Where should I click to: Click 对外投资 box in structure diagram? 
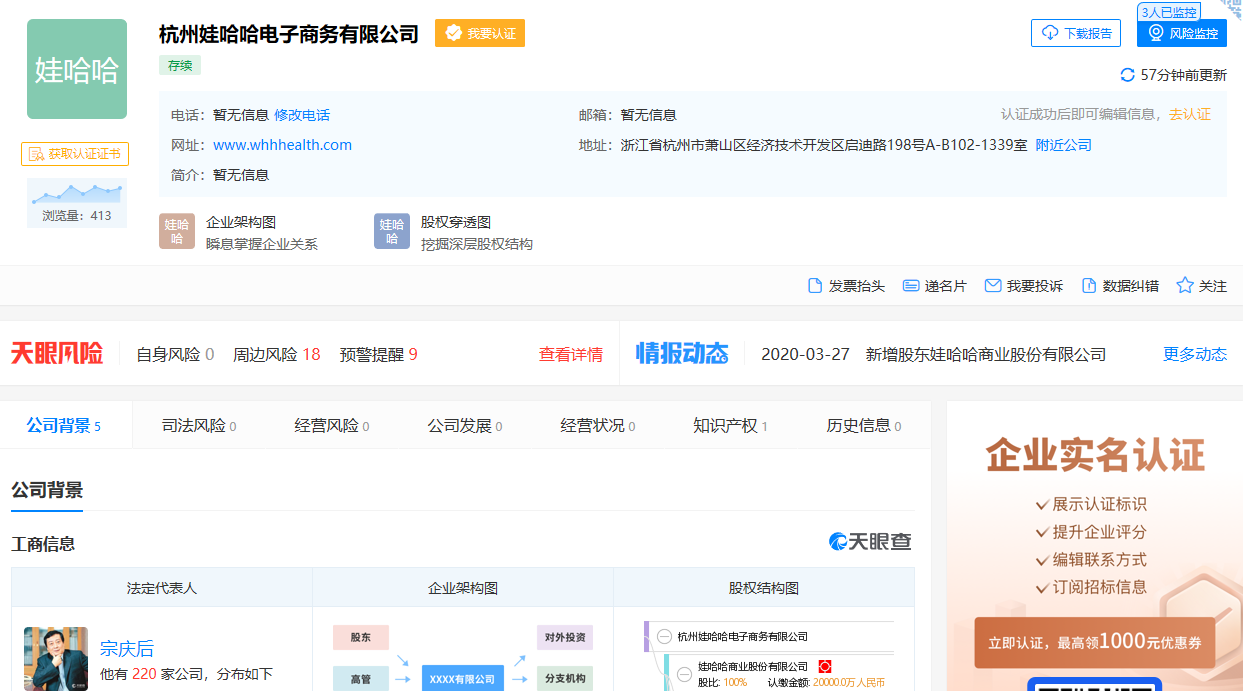[x=565, y=637]
